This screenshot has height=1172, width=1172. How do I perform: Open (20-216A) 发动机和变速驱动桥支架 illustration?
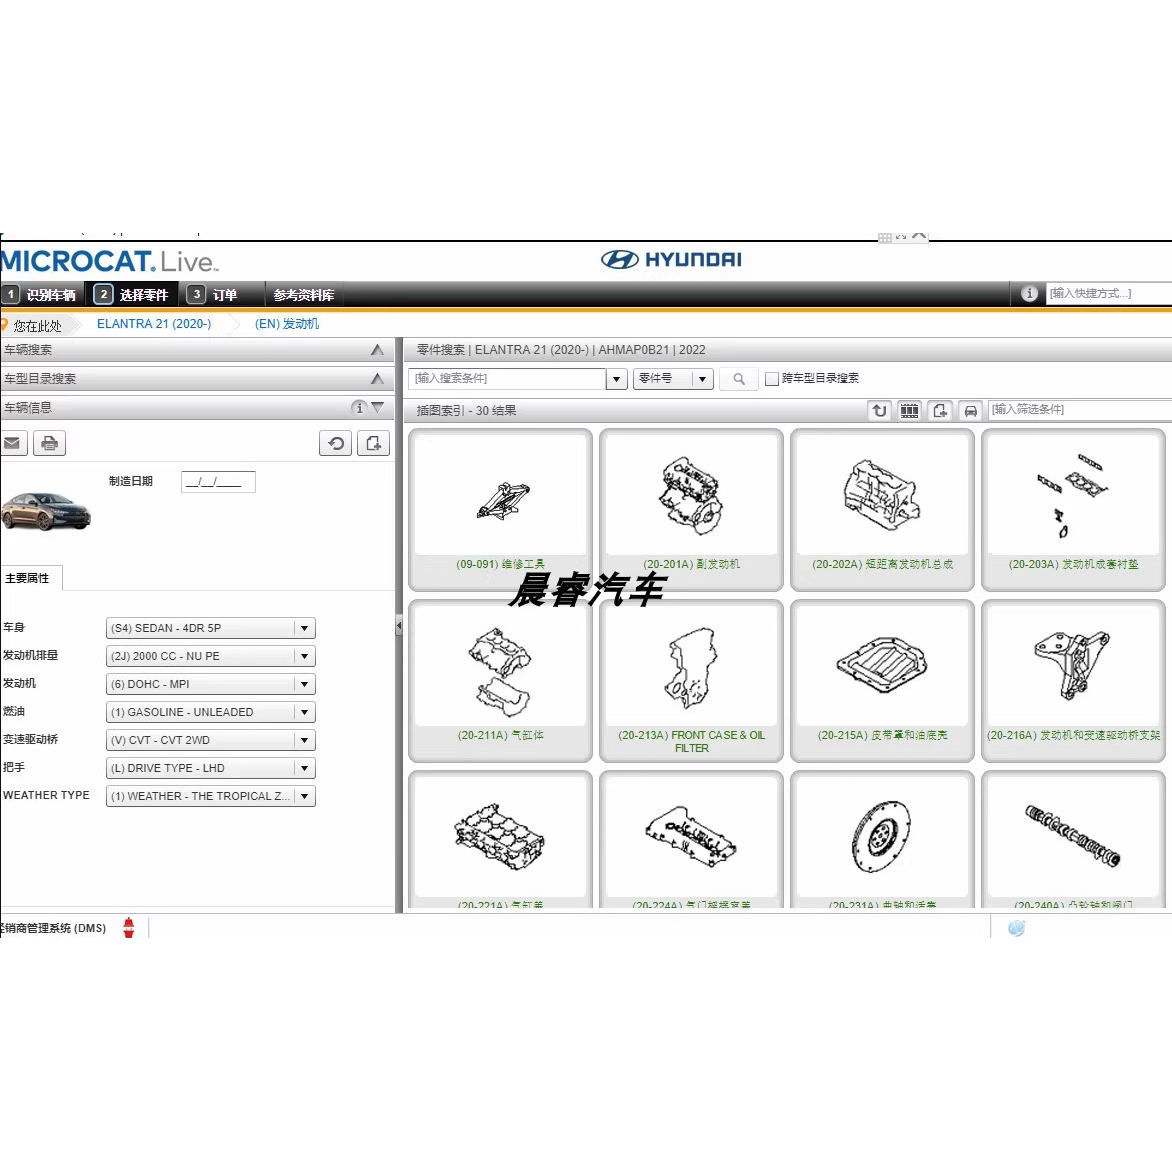tap(1073, 680)
